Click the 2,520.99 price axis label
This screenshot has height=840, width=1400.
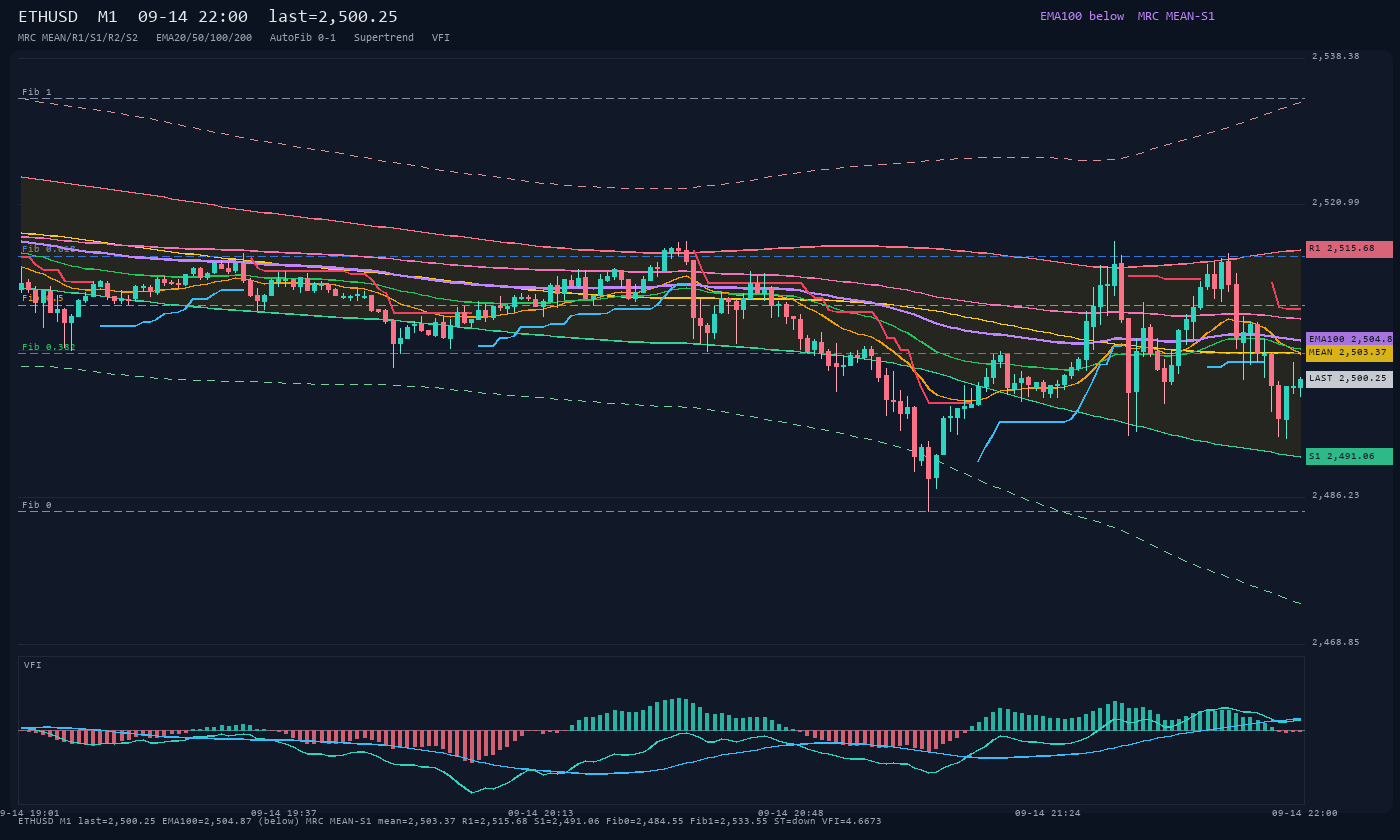point(1336,202)
